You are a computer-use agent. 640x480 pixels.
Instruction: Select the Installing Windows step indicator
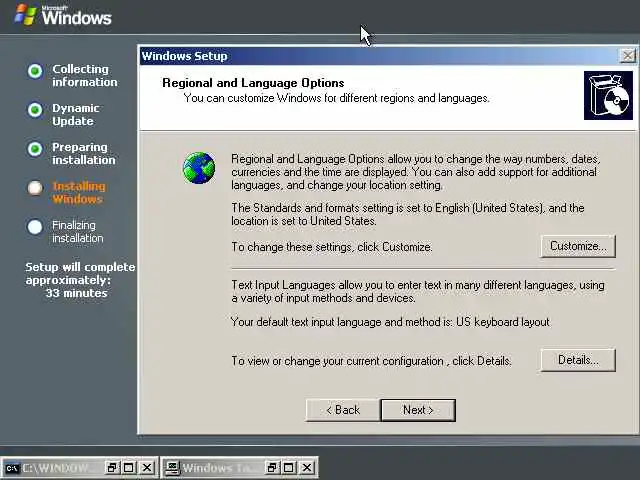click(35, 188)
